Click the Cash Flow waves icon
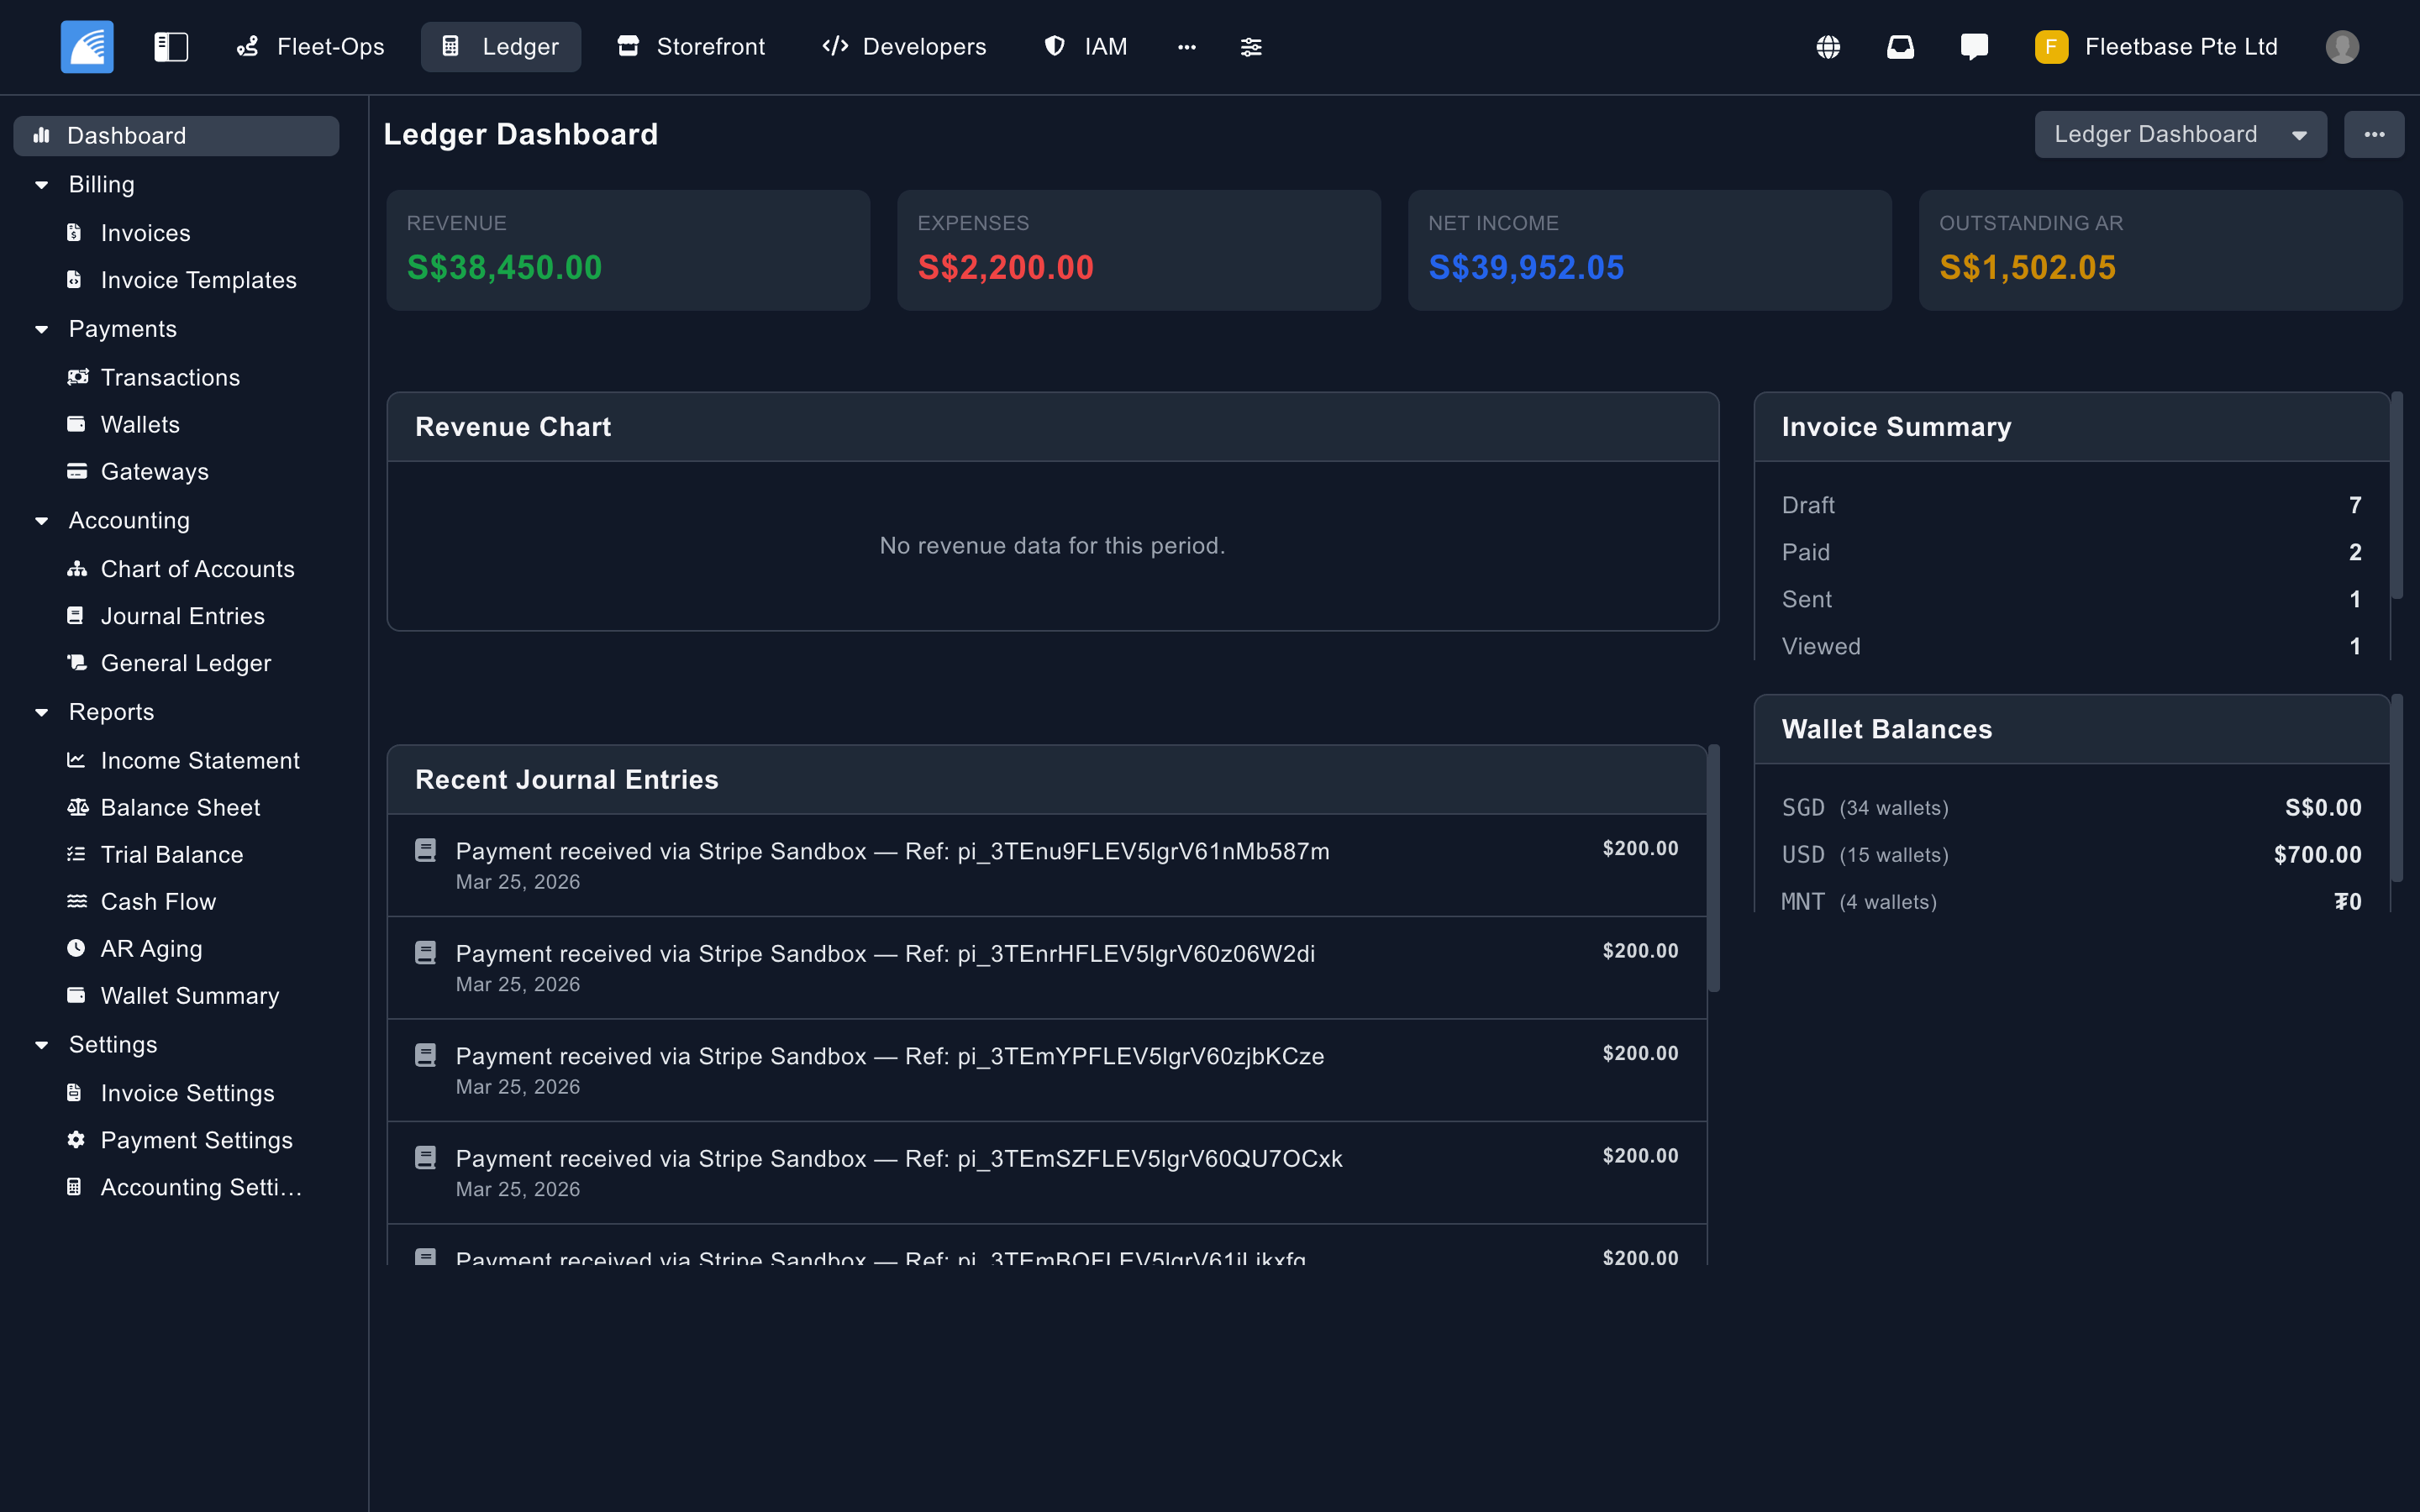This screenshot has width=2420, height=1512. pos(76,901)
